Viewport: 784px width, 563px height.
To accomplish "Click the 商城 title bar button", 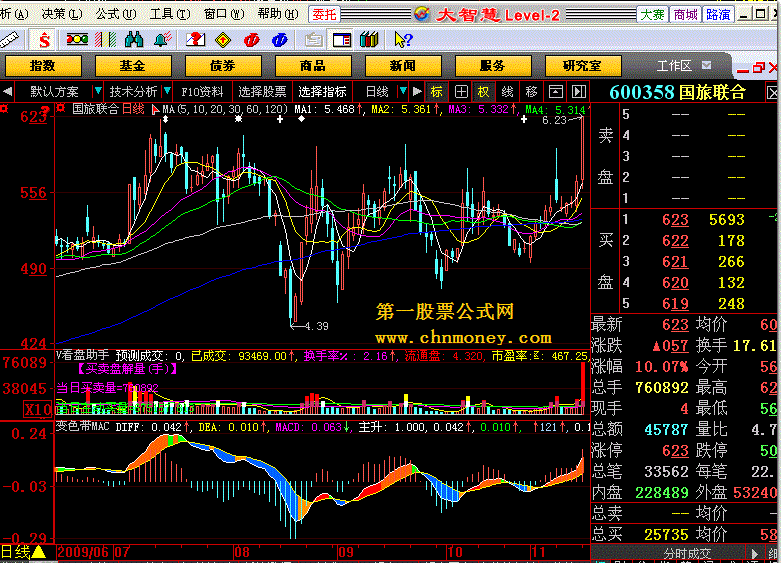I will click(x=686, y=14).
